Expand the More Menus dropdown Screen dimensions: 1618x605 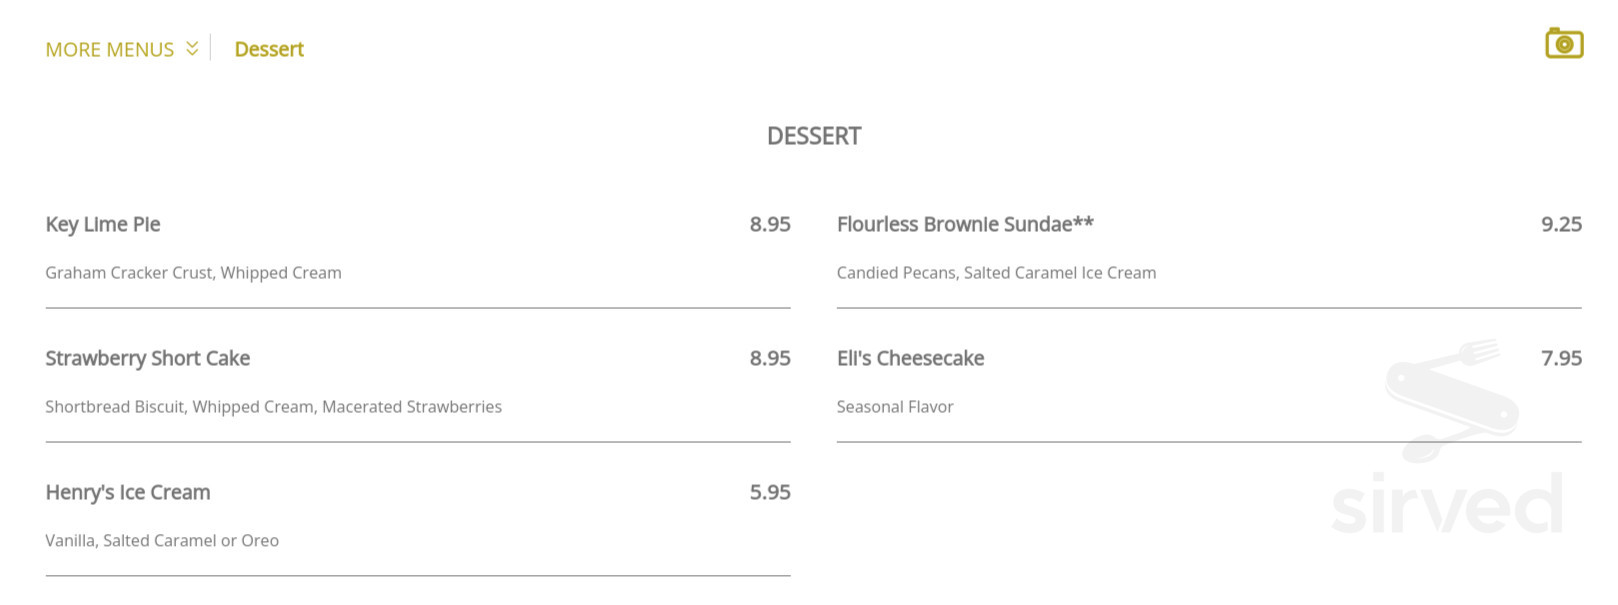coord(110,49)
